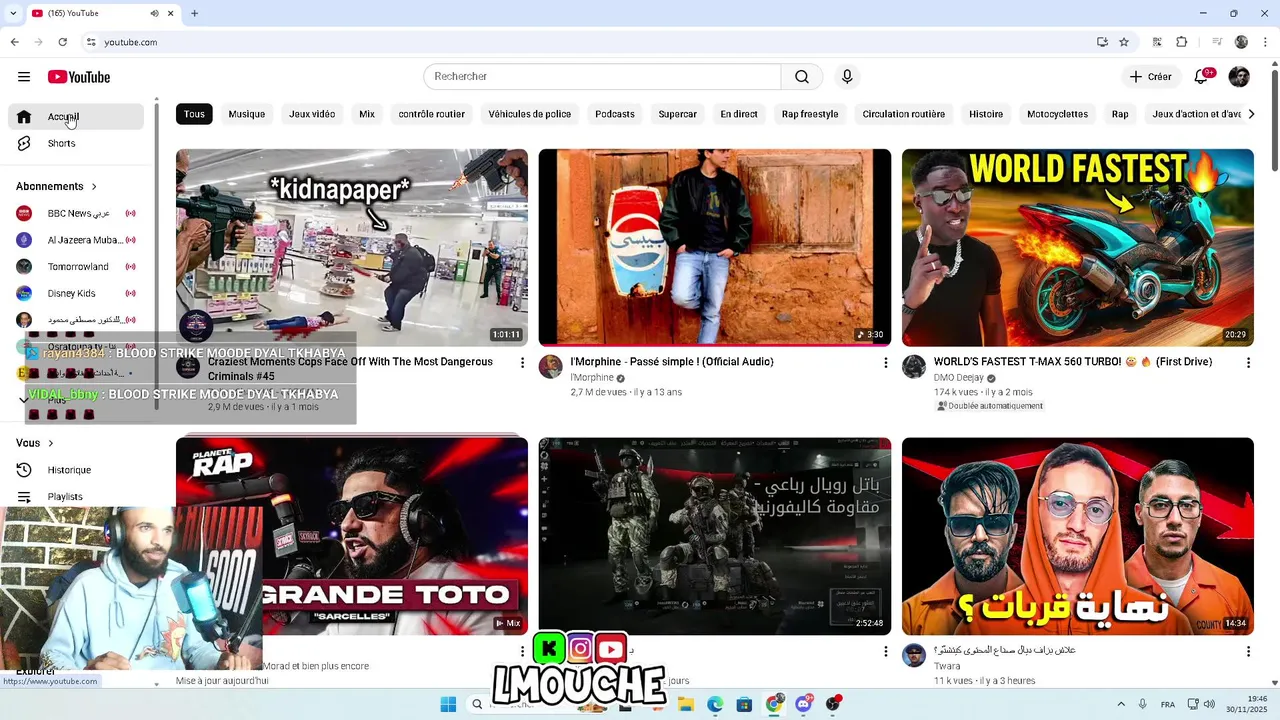Screen dimensions: 1280x720
Task: Expand the Vous section
Action: pyautogui.click(x=35, y=443)
